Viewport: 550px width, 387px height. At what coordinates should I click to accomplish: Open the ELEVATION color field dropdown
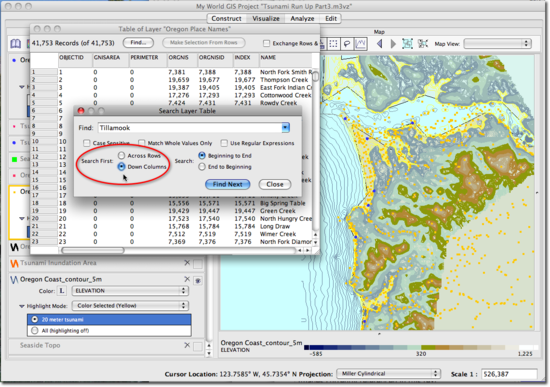(130, 291)
